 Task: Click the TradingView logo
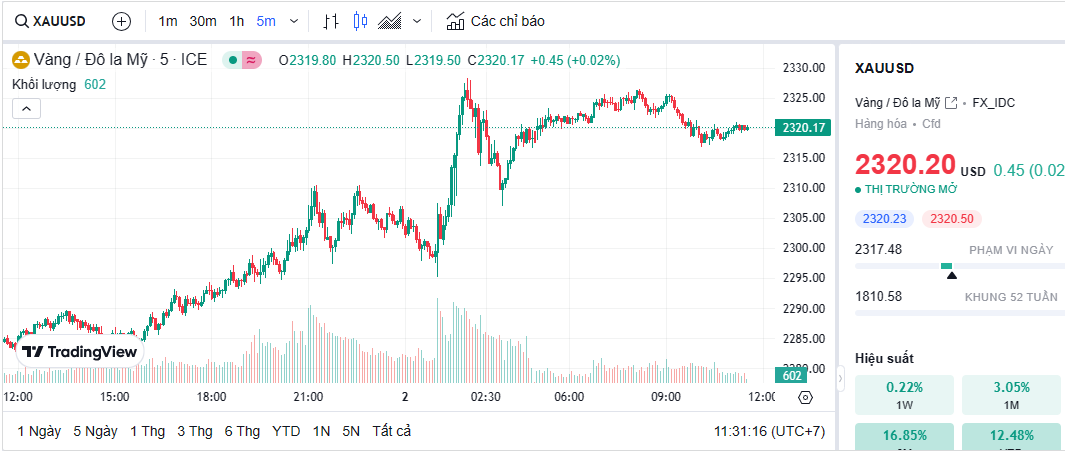tap(79, 352)
